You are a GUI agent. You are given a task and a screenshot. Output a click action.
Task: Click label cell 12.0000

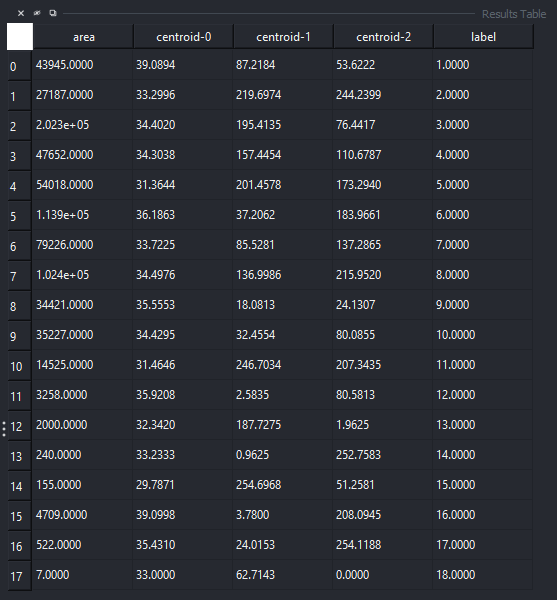point(483,395)
